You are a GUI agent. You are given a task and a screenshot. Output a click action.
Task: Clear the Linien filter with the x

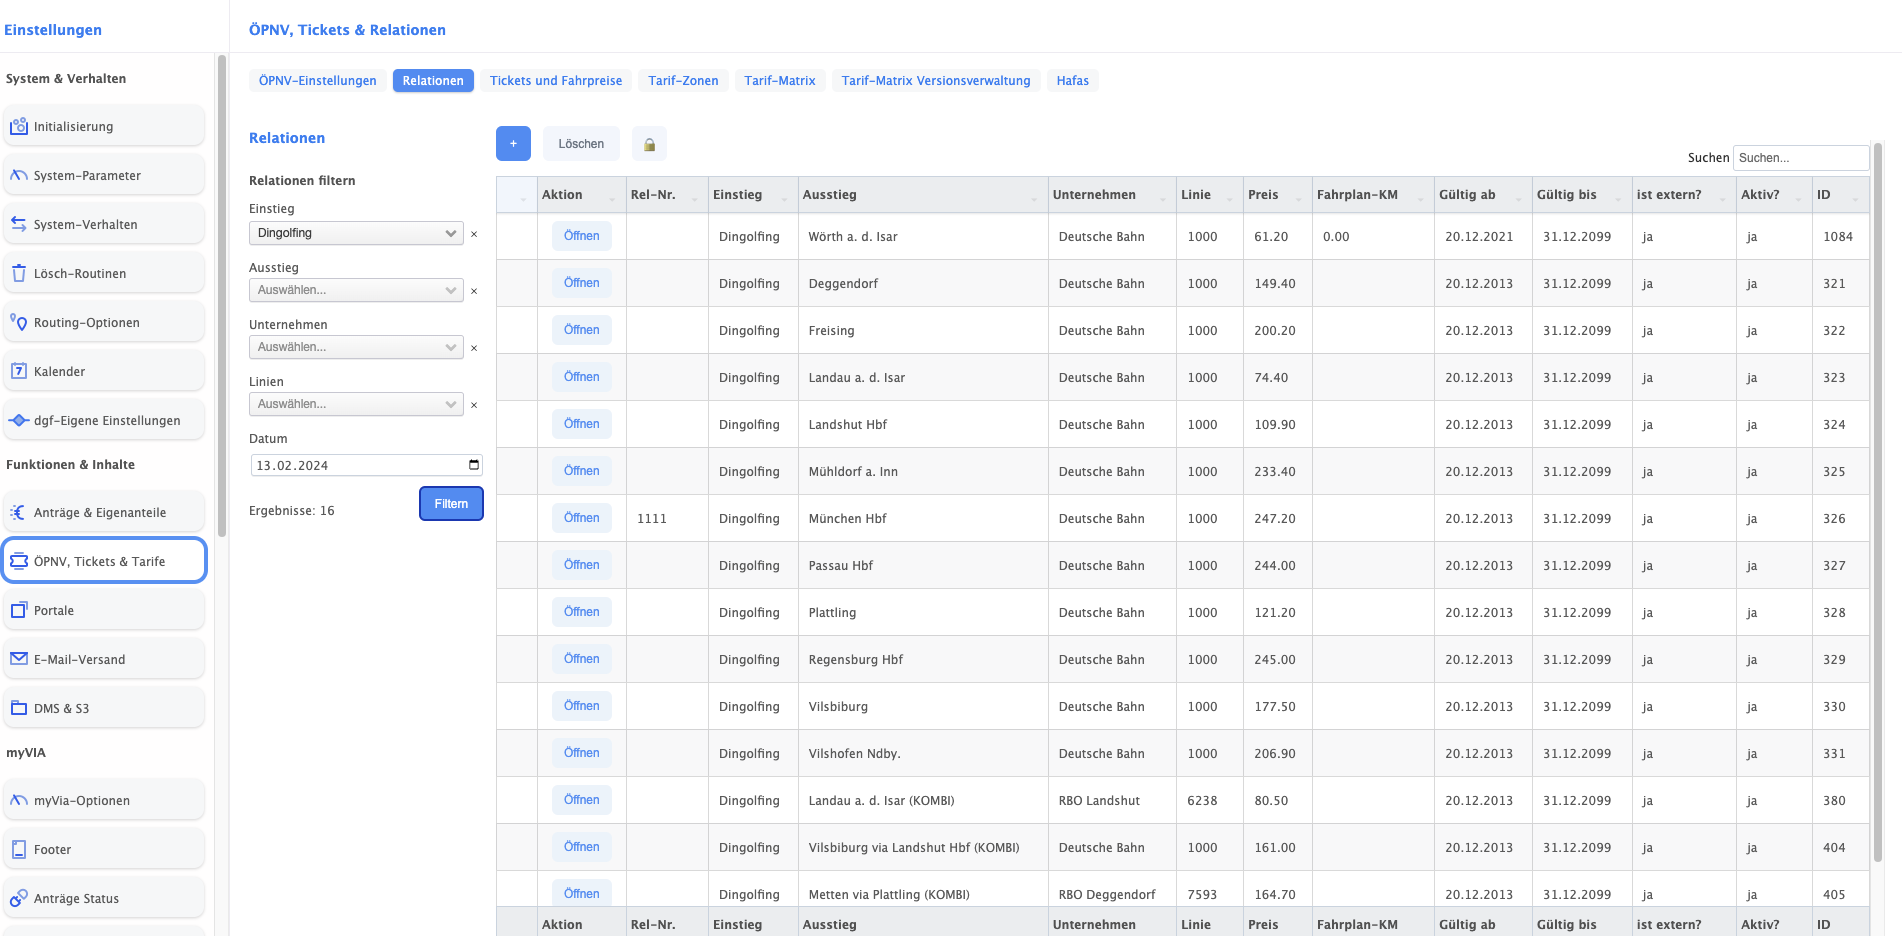click(474, 405)
